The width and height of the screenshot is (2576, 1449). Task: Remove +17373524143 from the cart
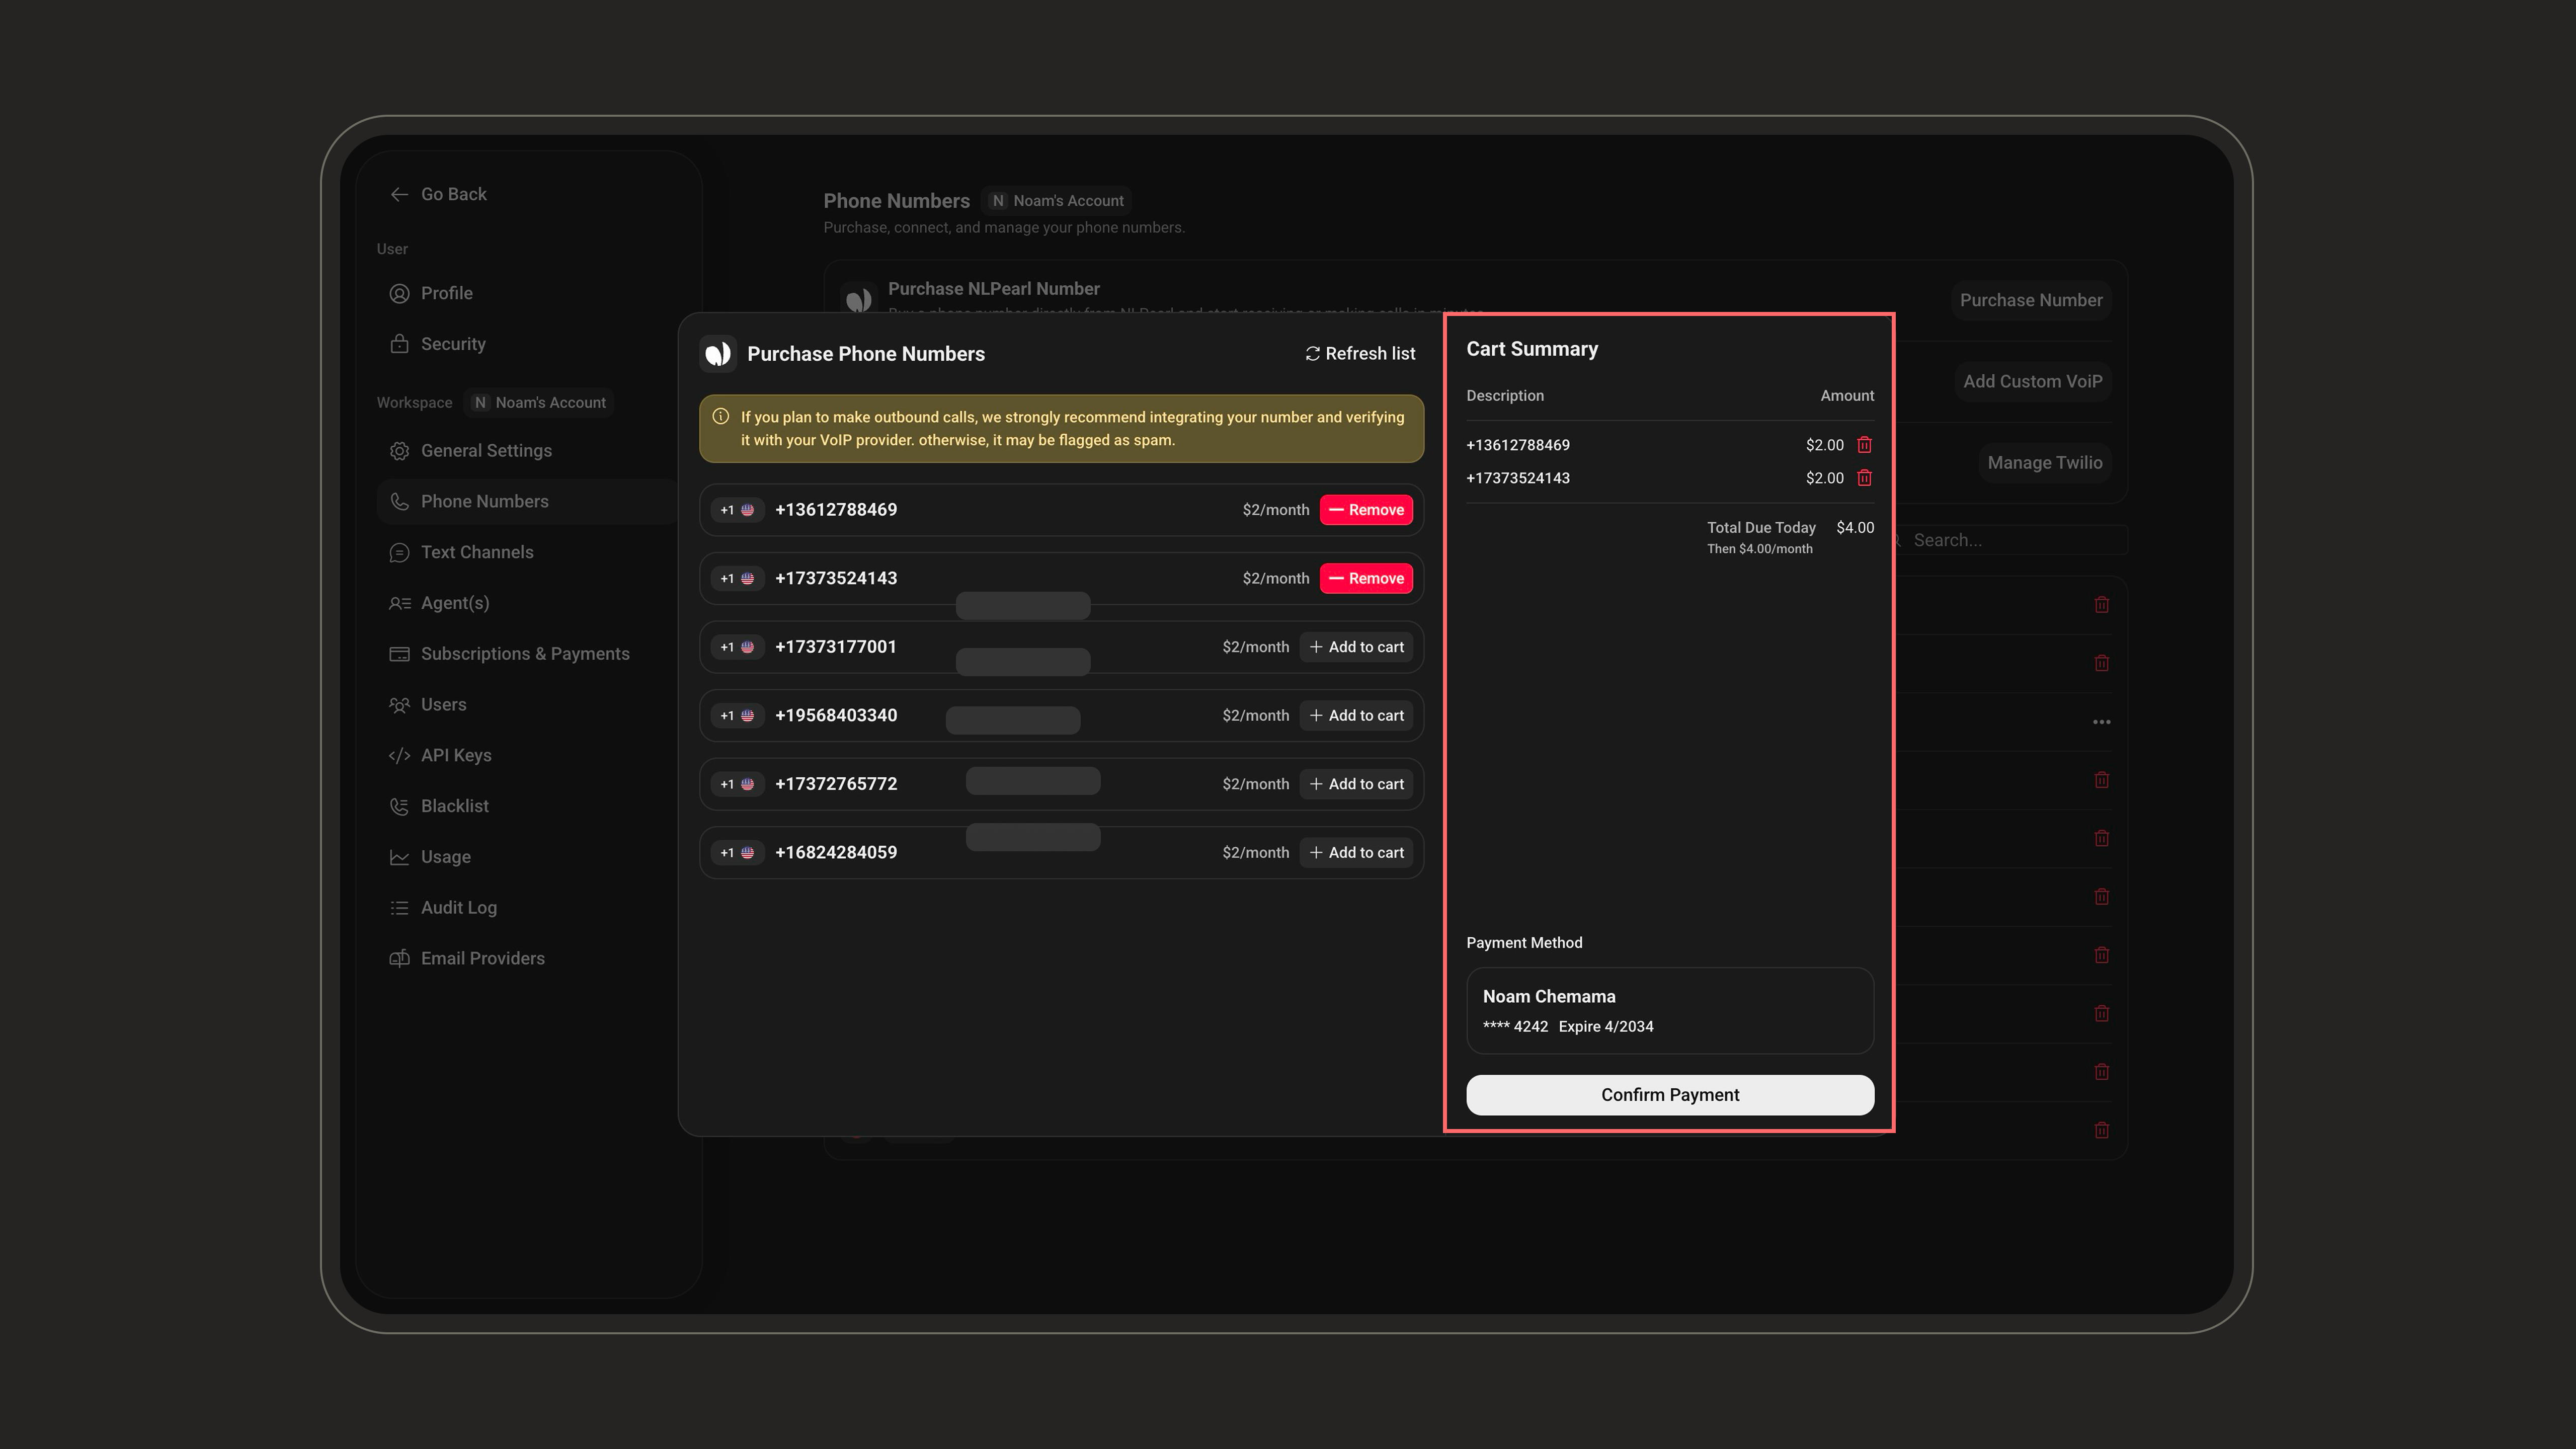click(1366, 578)
